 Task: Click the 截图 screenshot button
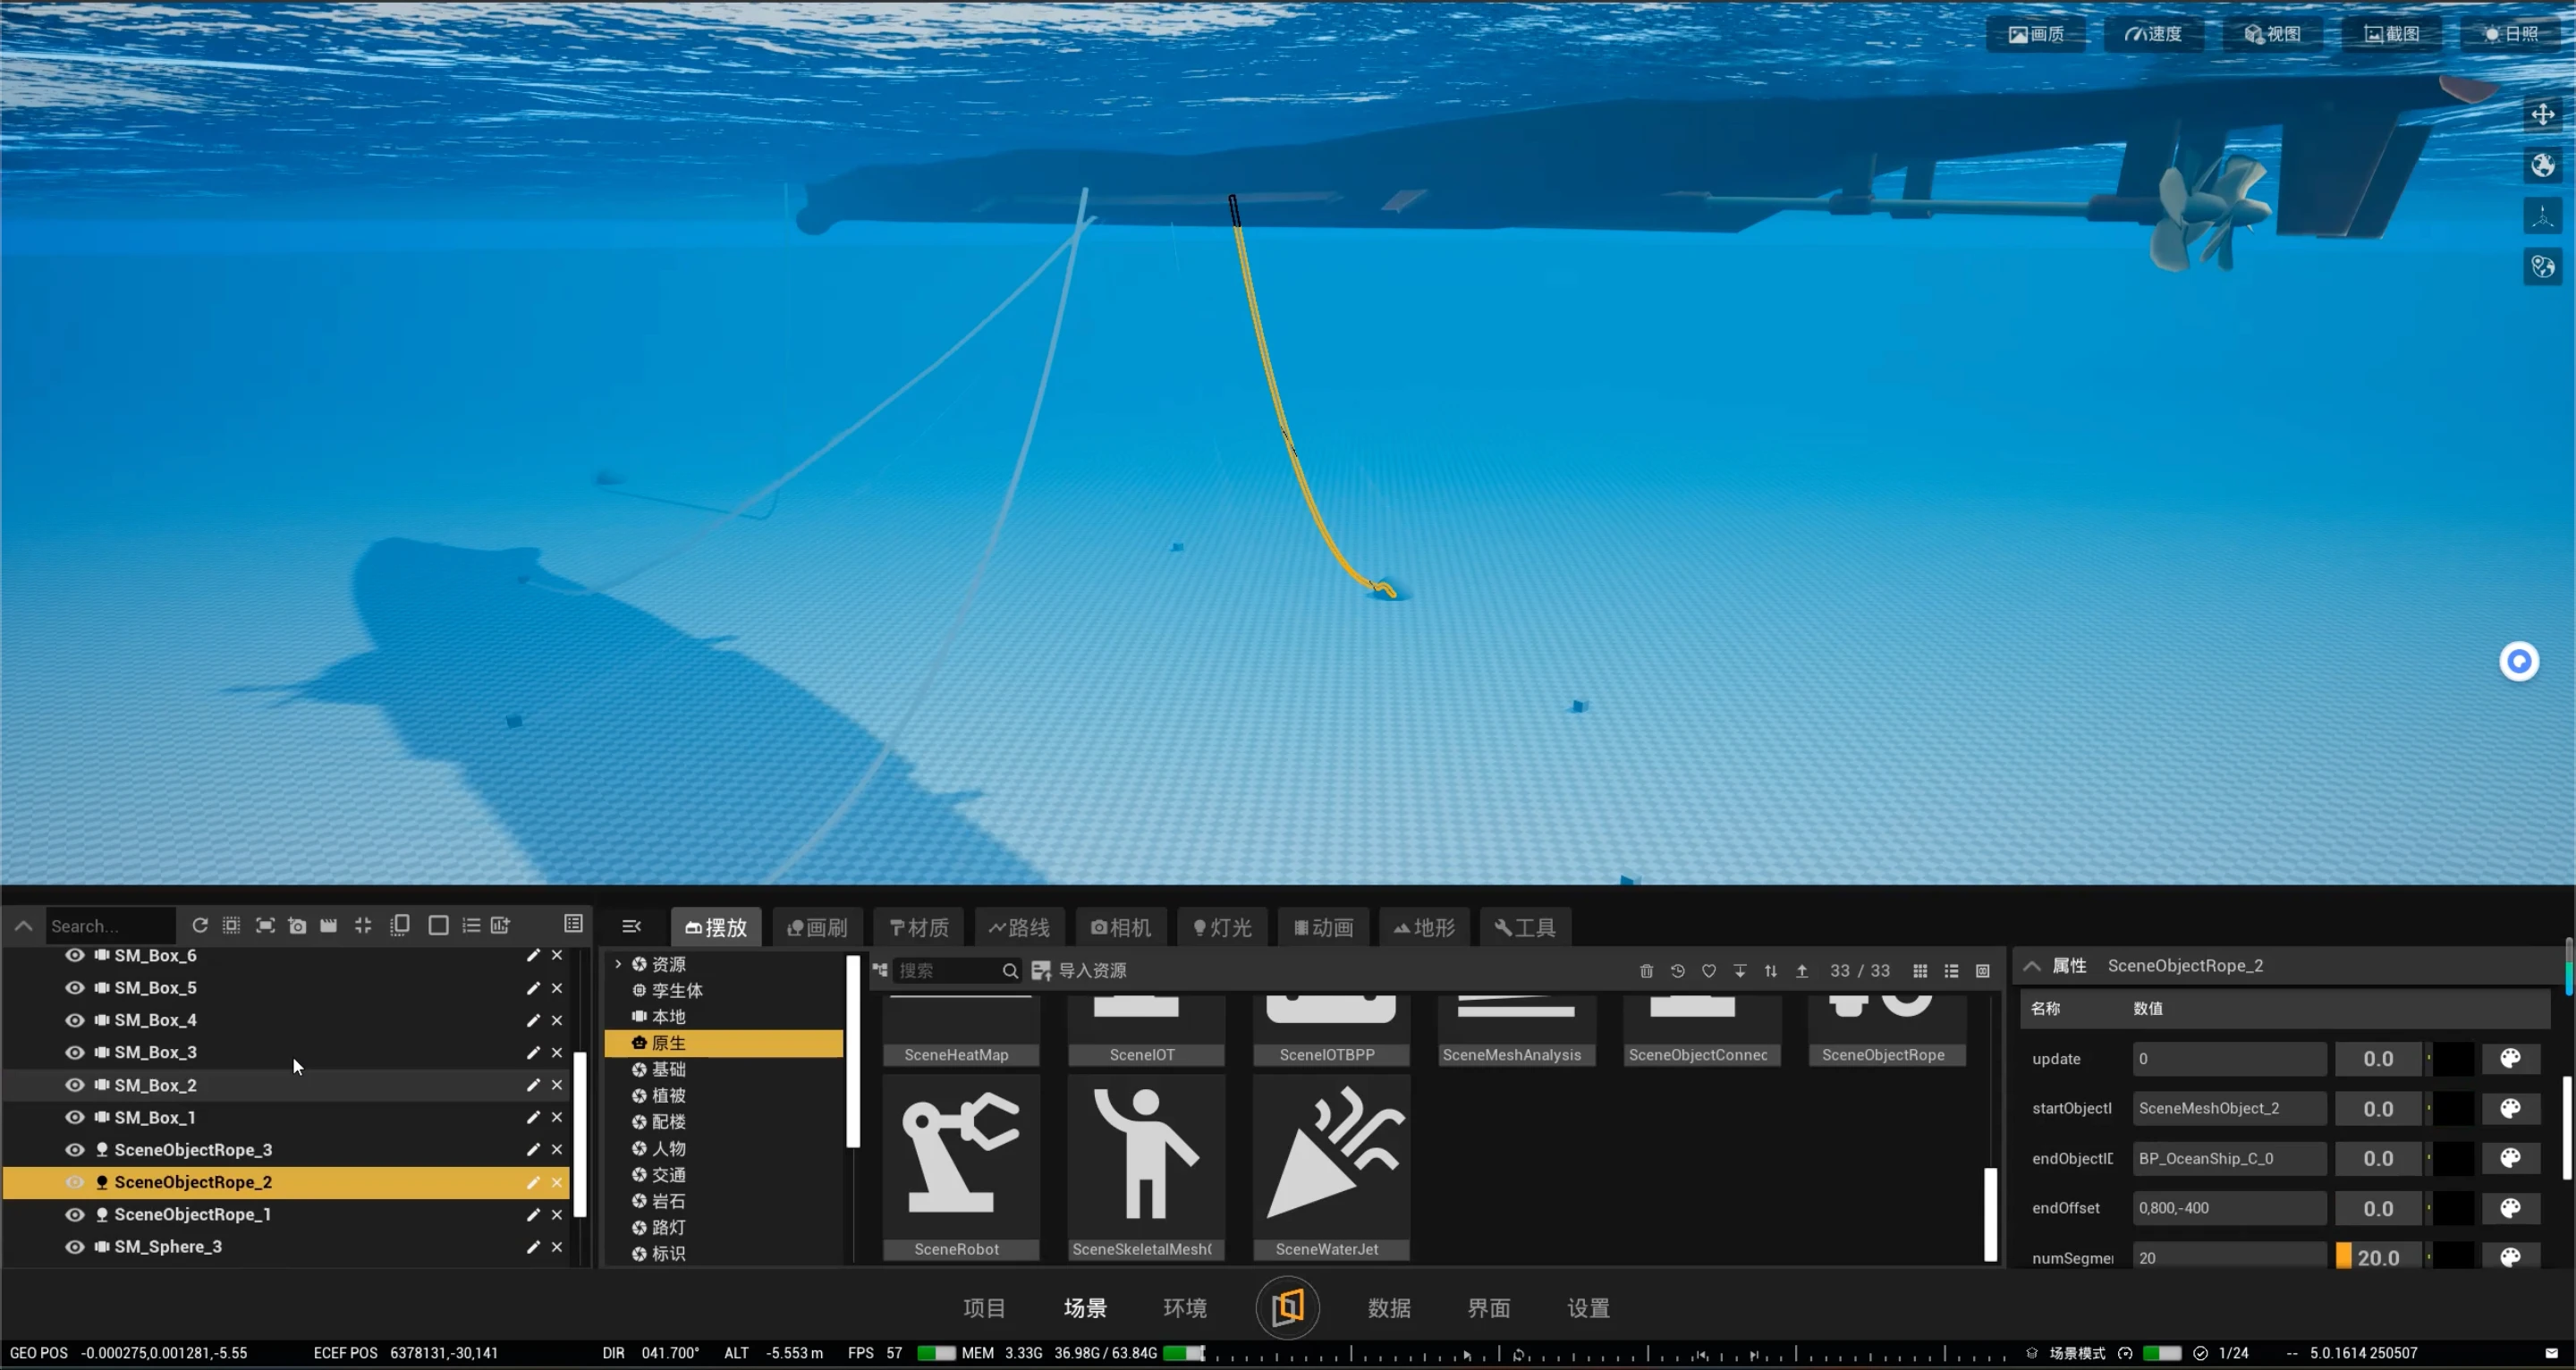pos(2391,34)
